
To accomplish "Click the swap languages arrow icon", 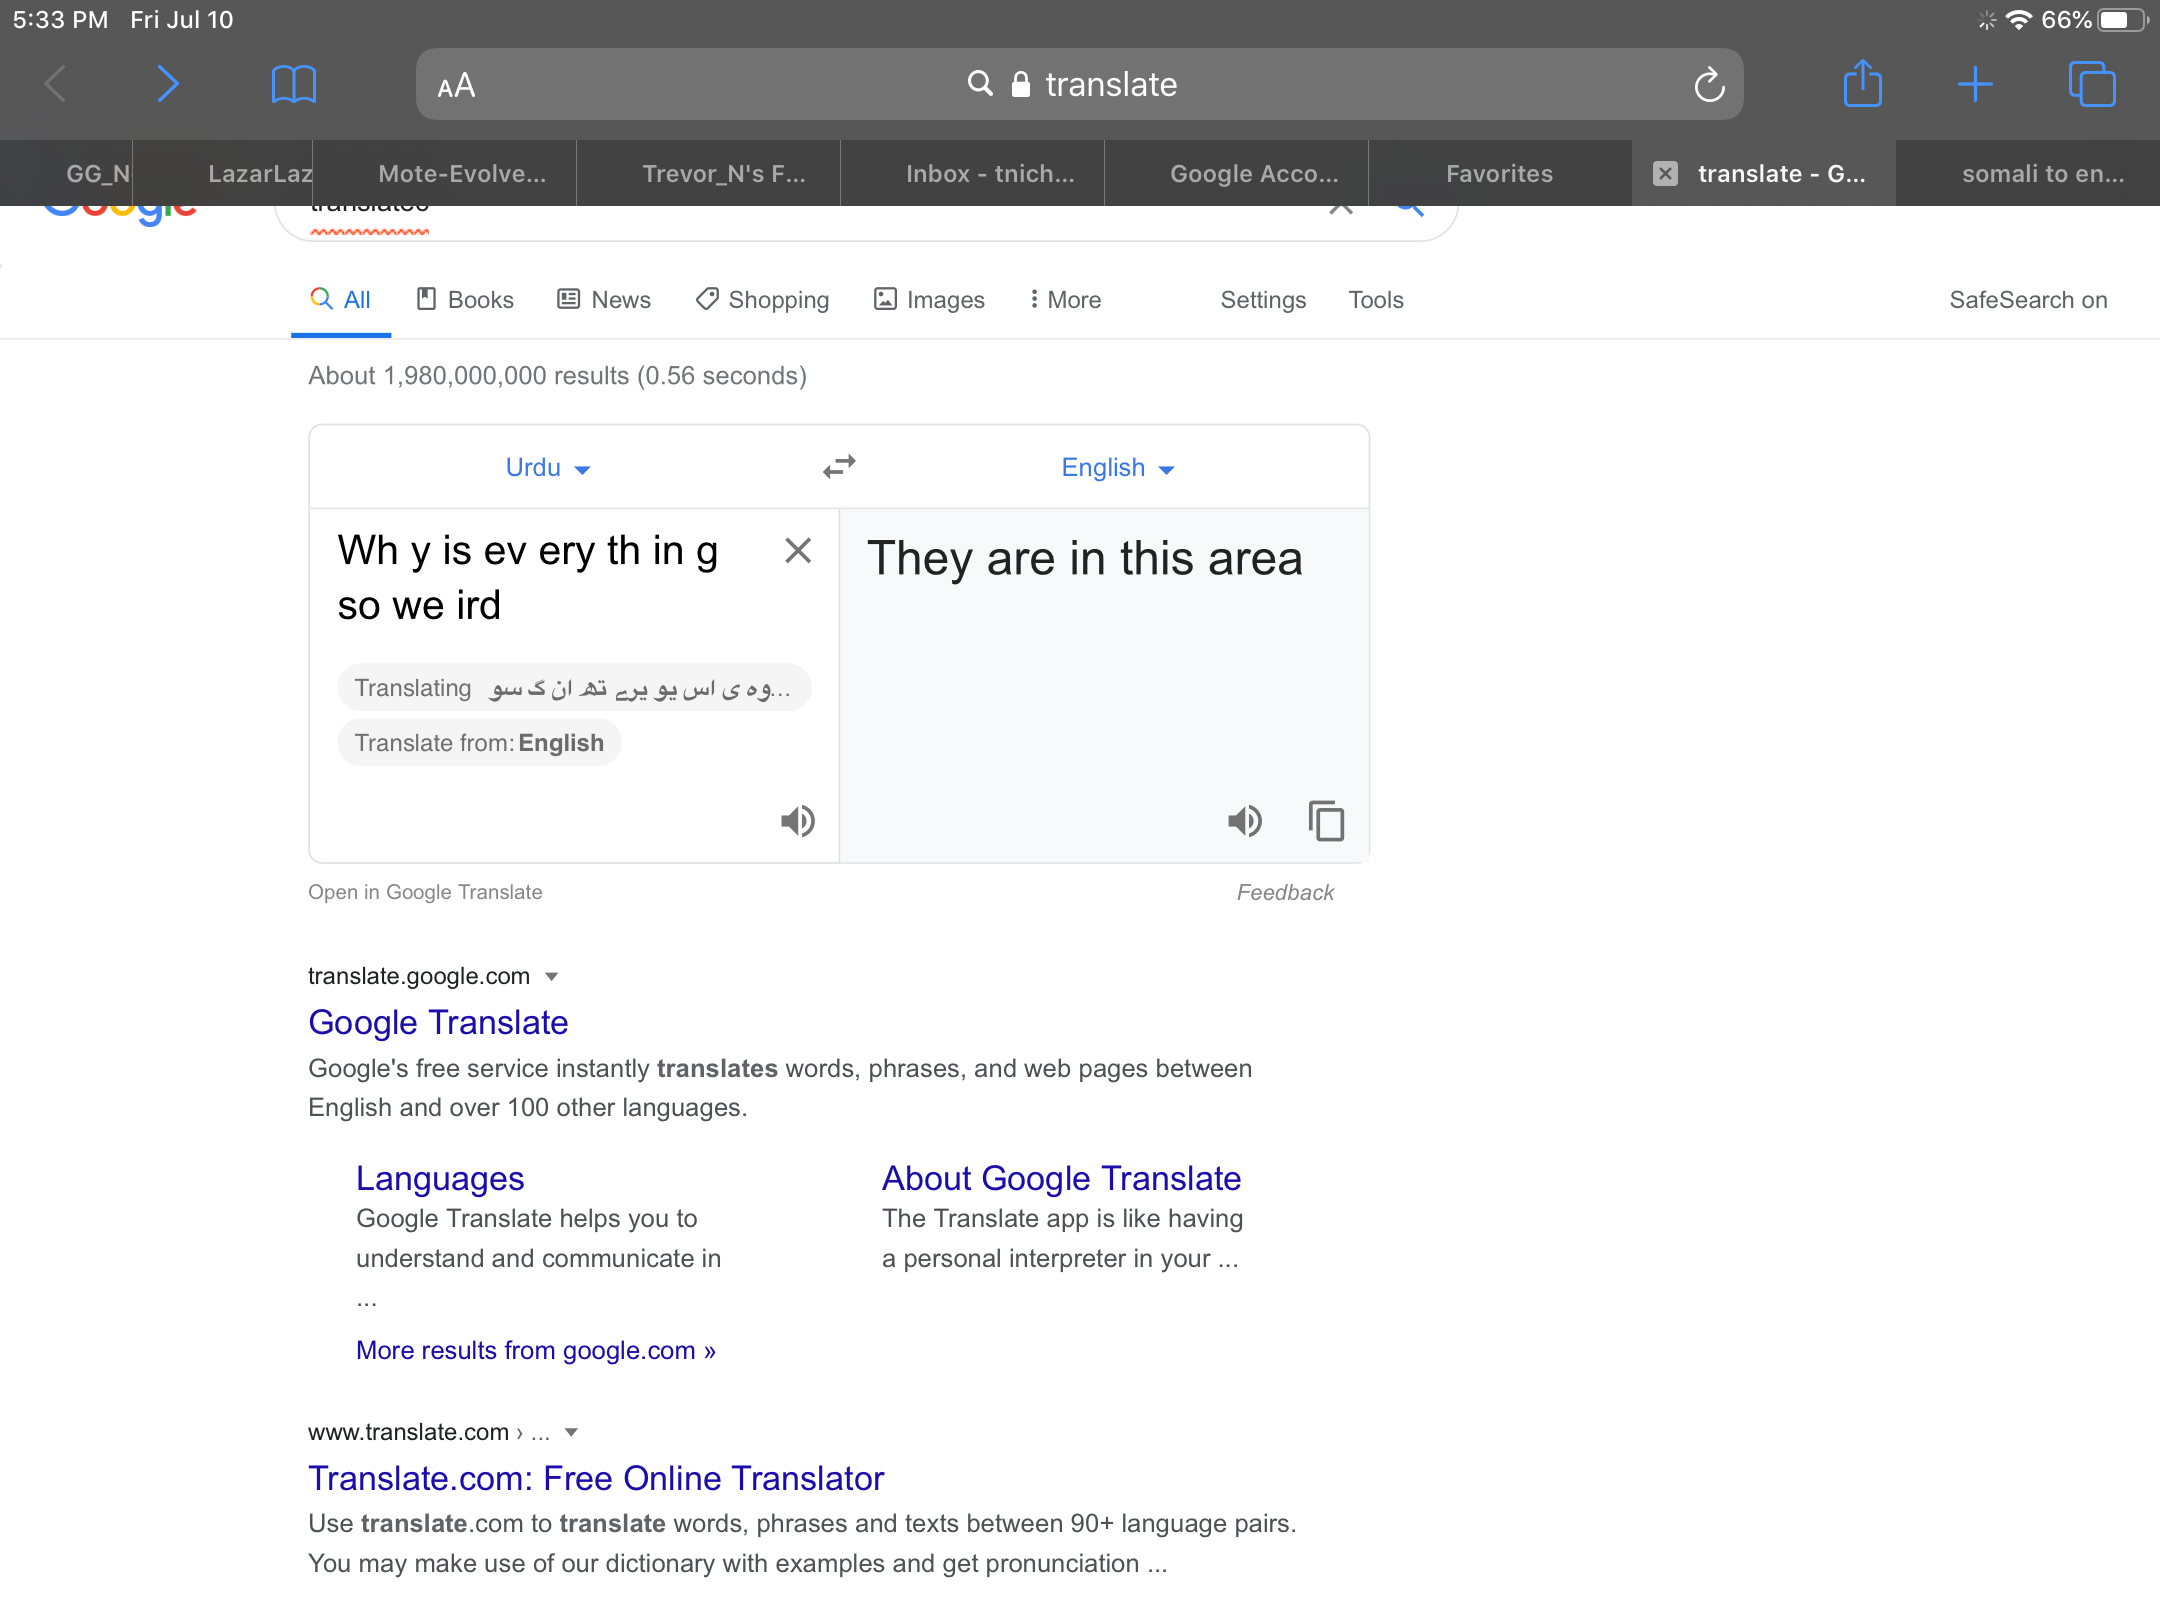I will [838, 468].
